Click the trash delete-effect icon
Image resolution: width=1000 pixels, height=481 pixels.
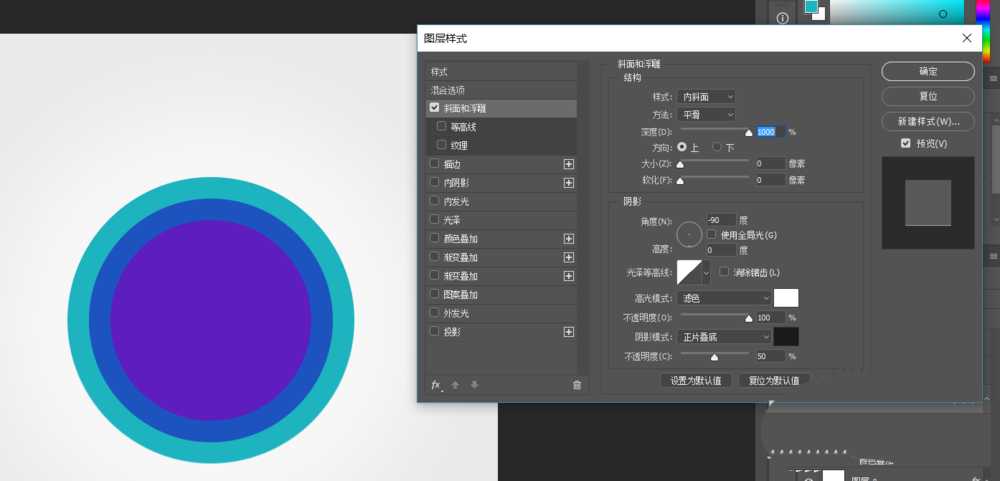tap(576, 385)
